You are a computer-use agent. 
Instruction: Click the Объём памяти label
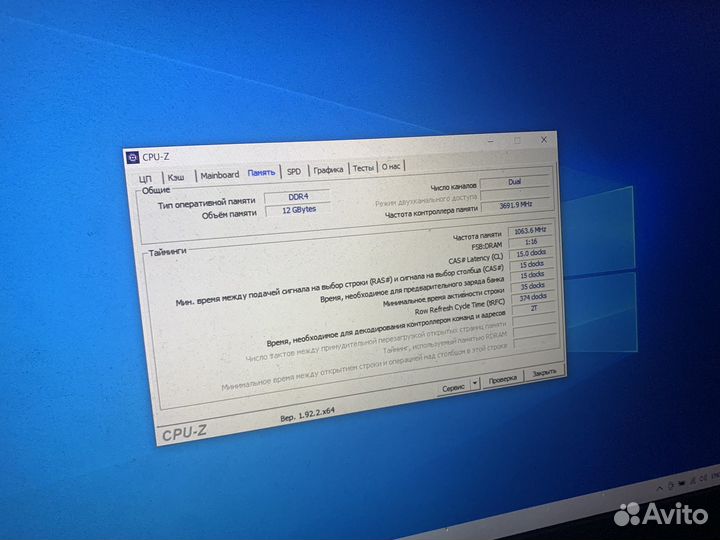click(229, 214)
